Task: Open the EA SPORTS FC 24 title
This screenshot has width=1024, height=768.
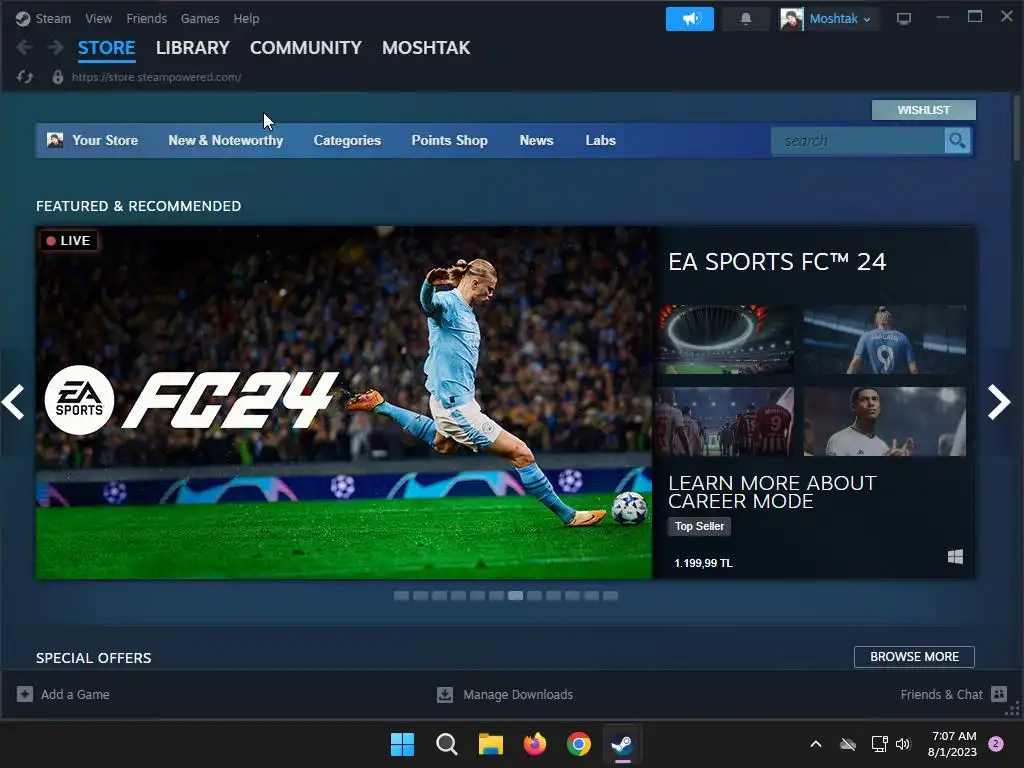Action: [x=777, y=262]
